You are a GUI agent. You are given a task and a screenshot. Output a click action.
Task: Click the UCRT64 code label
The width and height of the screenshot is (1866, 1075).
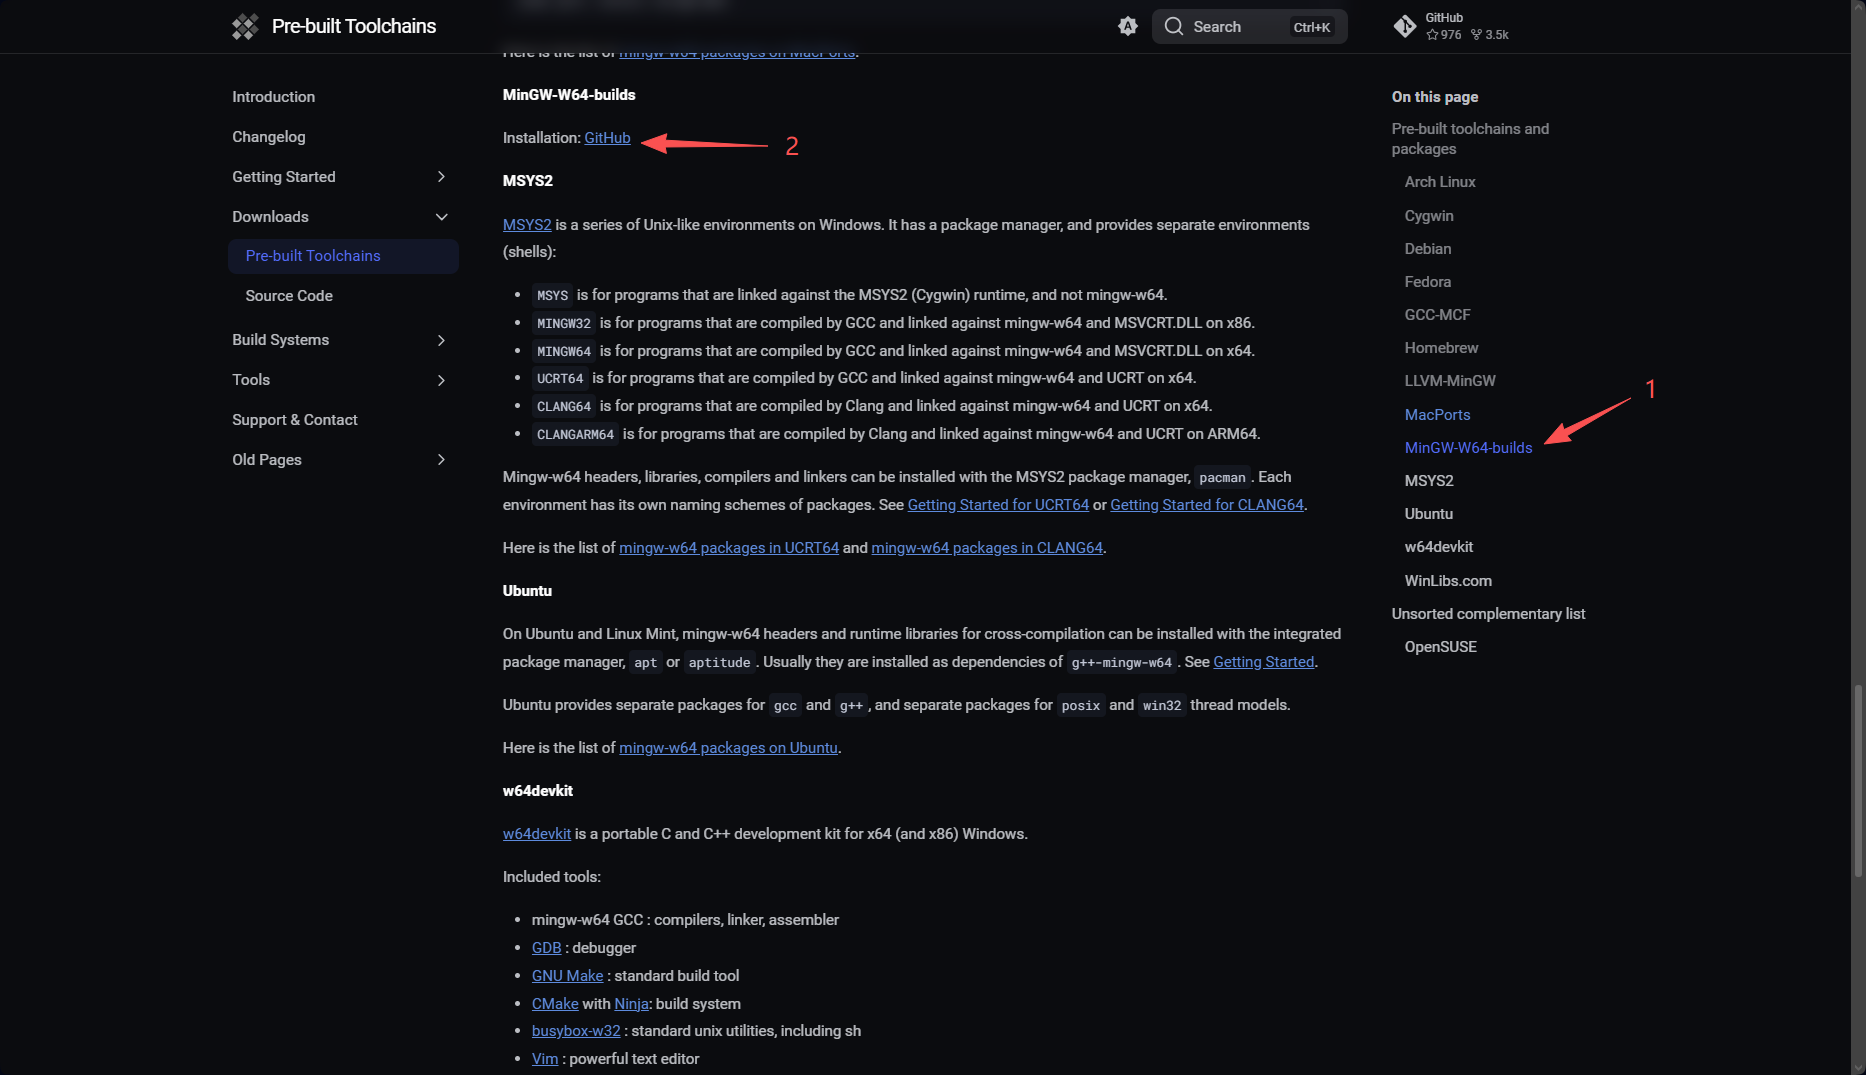560,379
